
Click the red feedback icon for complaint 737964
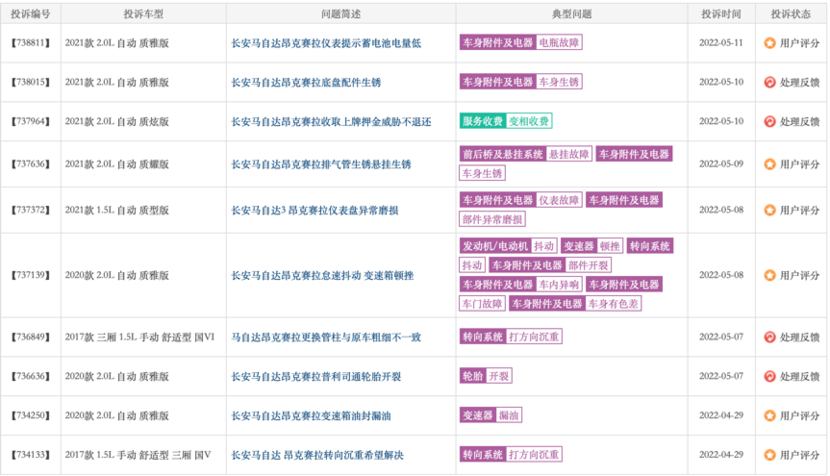[x=770, y=121]
